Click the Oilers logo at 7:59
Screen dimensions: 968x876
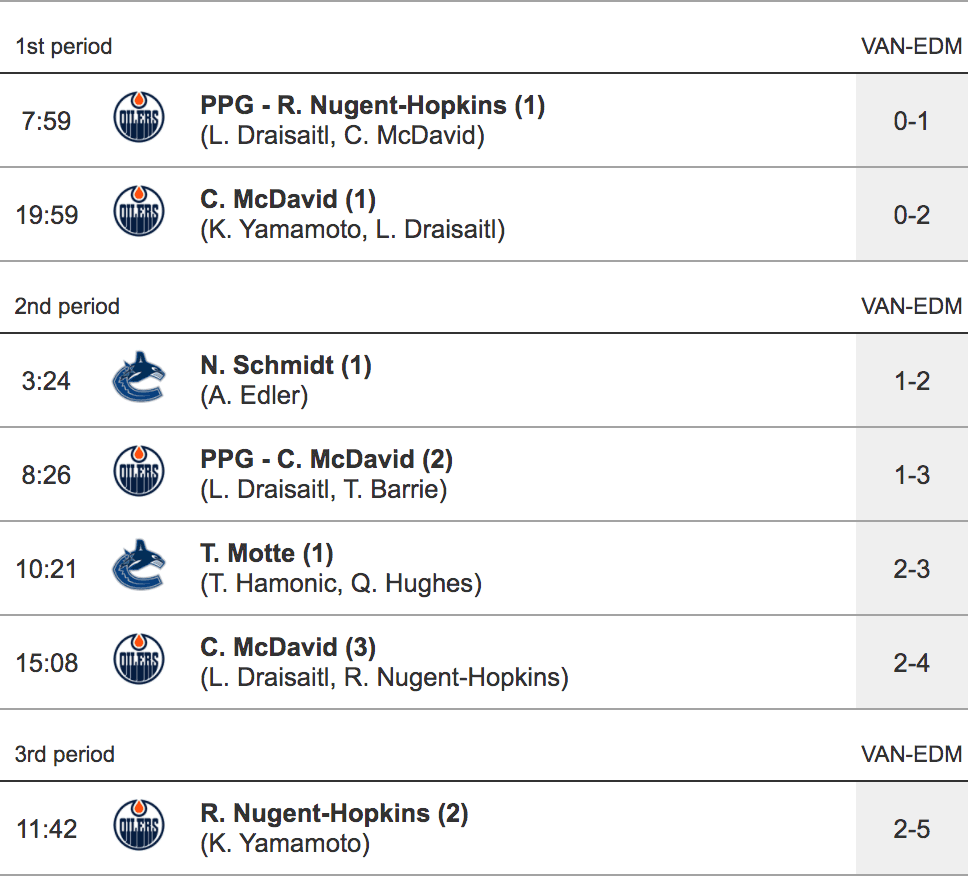(138, 120)
